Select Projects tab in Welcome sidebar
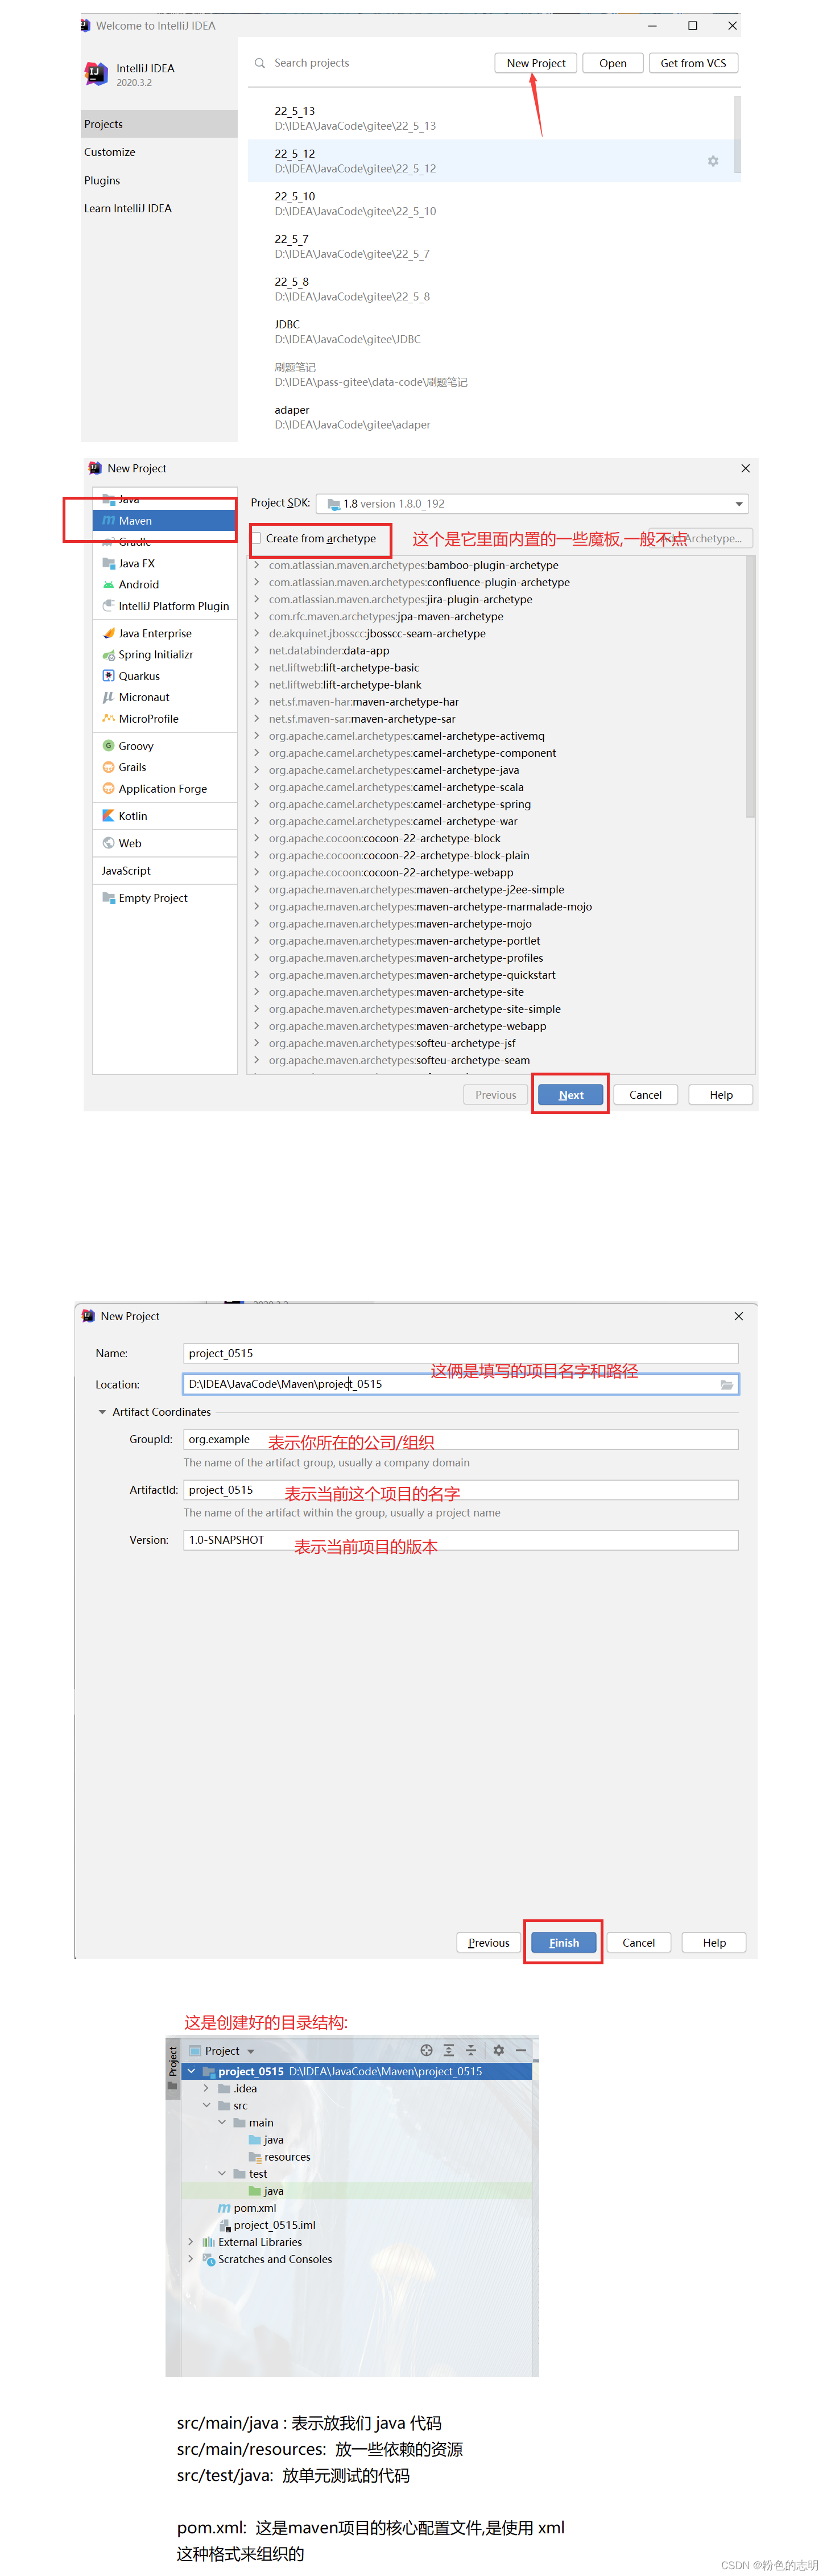 (159, 124)
